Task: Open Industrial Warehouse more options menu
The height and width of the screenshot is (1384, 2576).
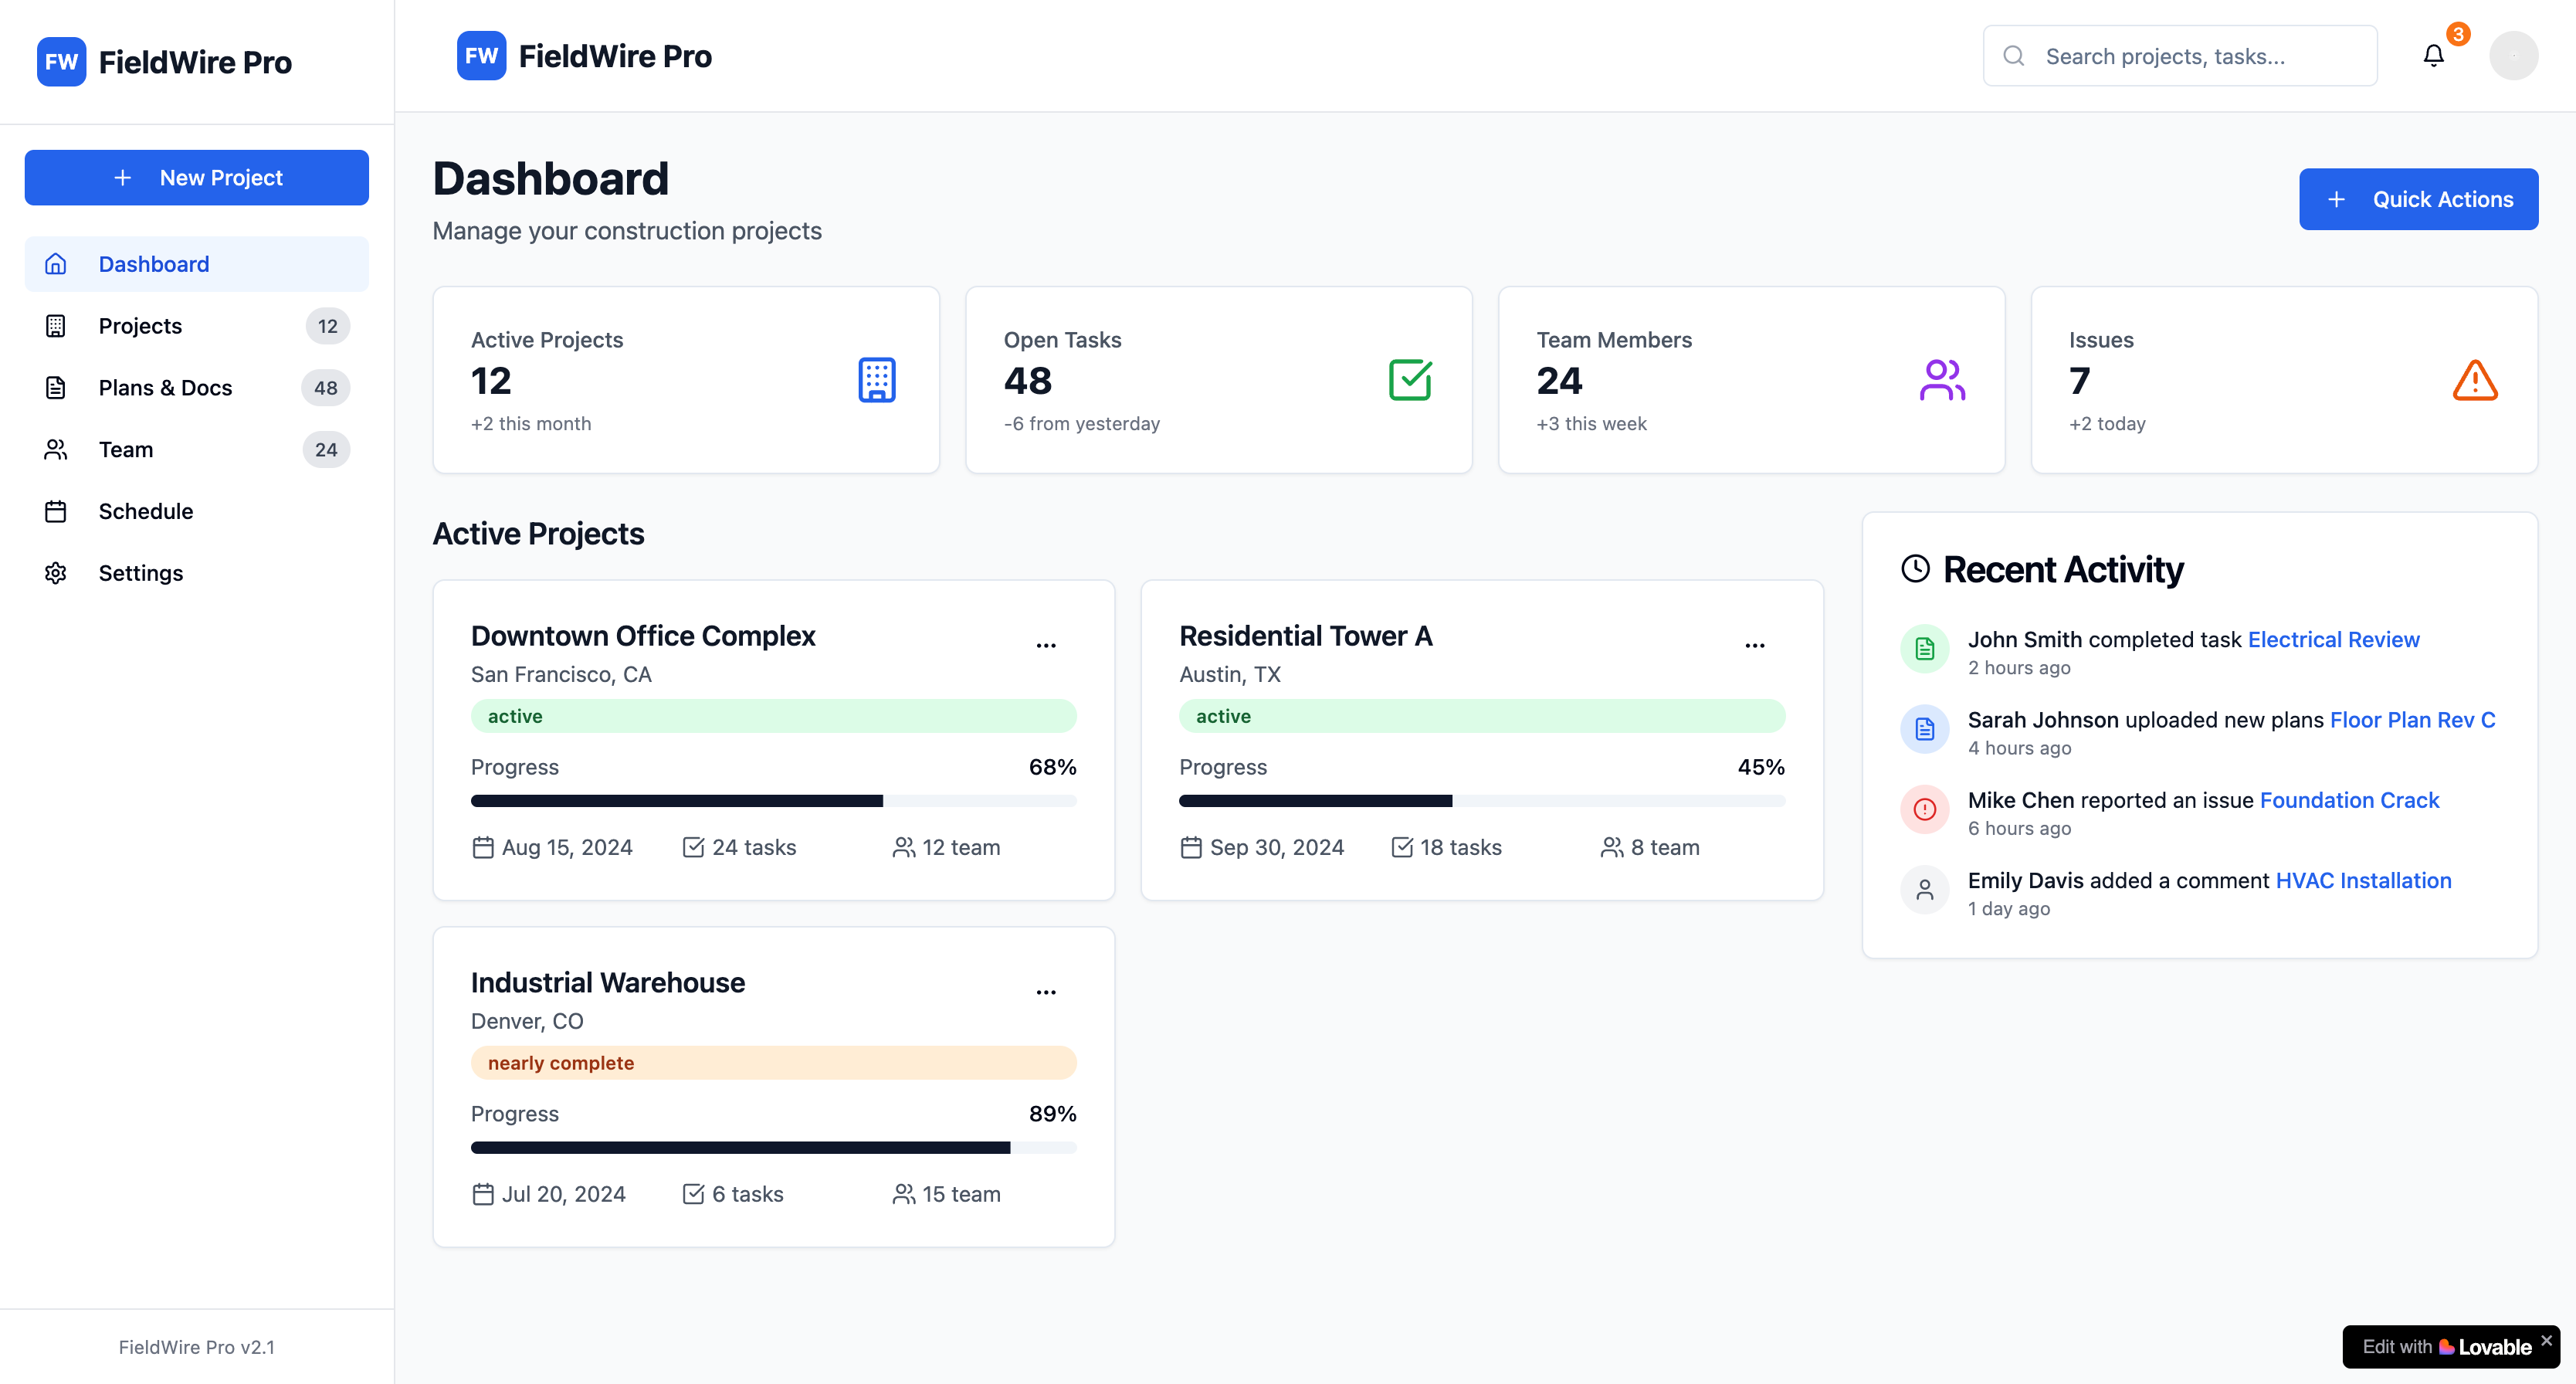Action: 1046,993
